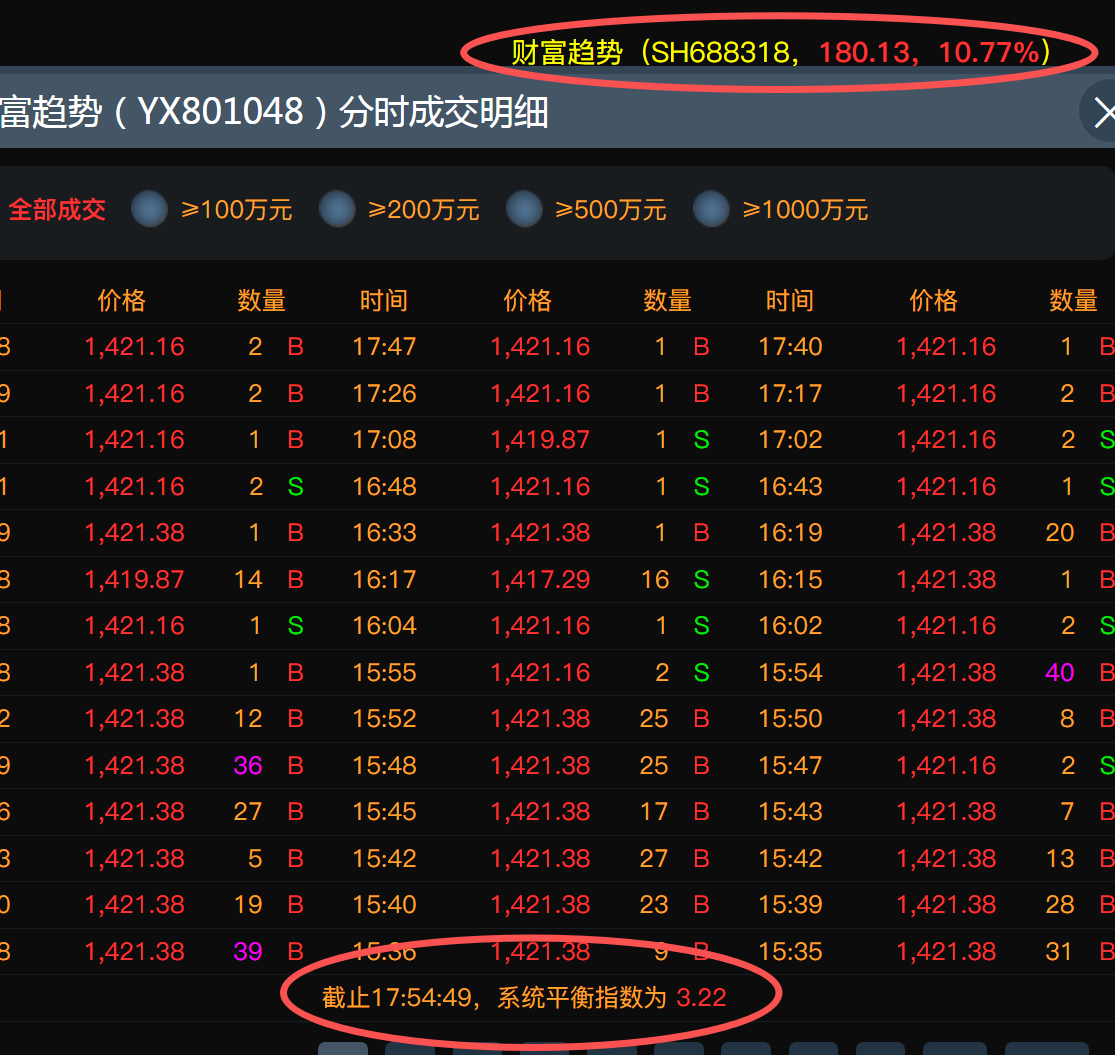Select the 17:08 time cell

pyautogui.click(x=385, y=439)
